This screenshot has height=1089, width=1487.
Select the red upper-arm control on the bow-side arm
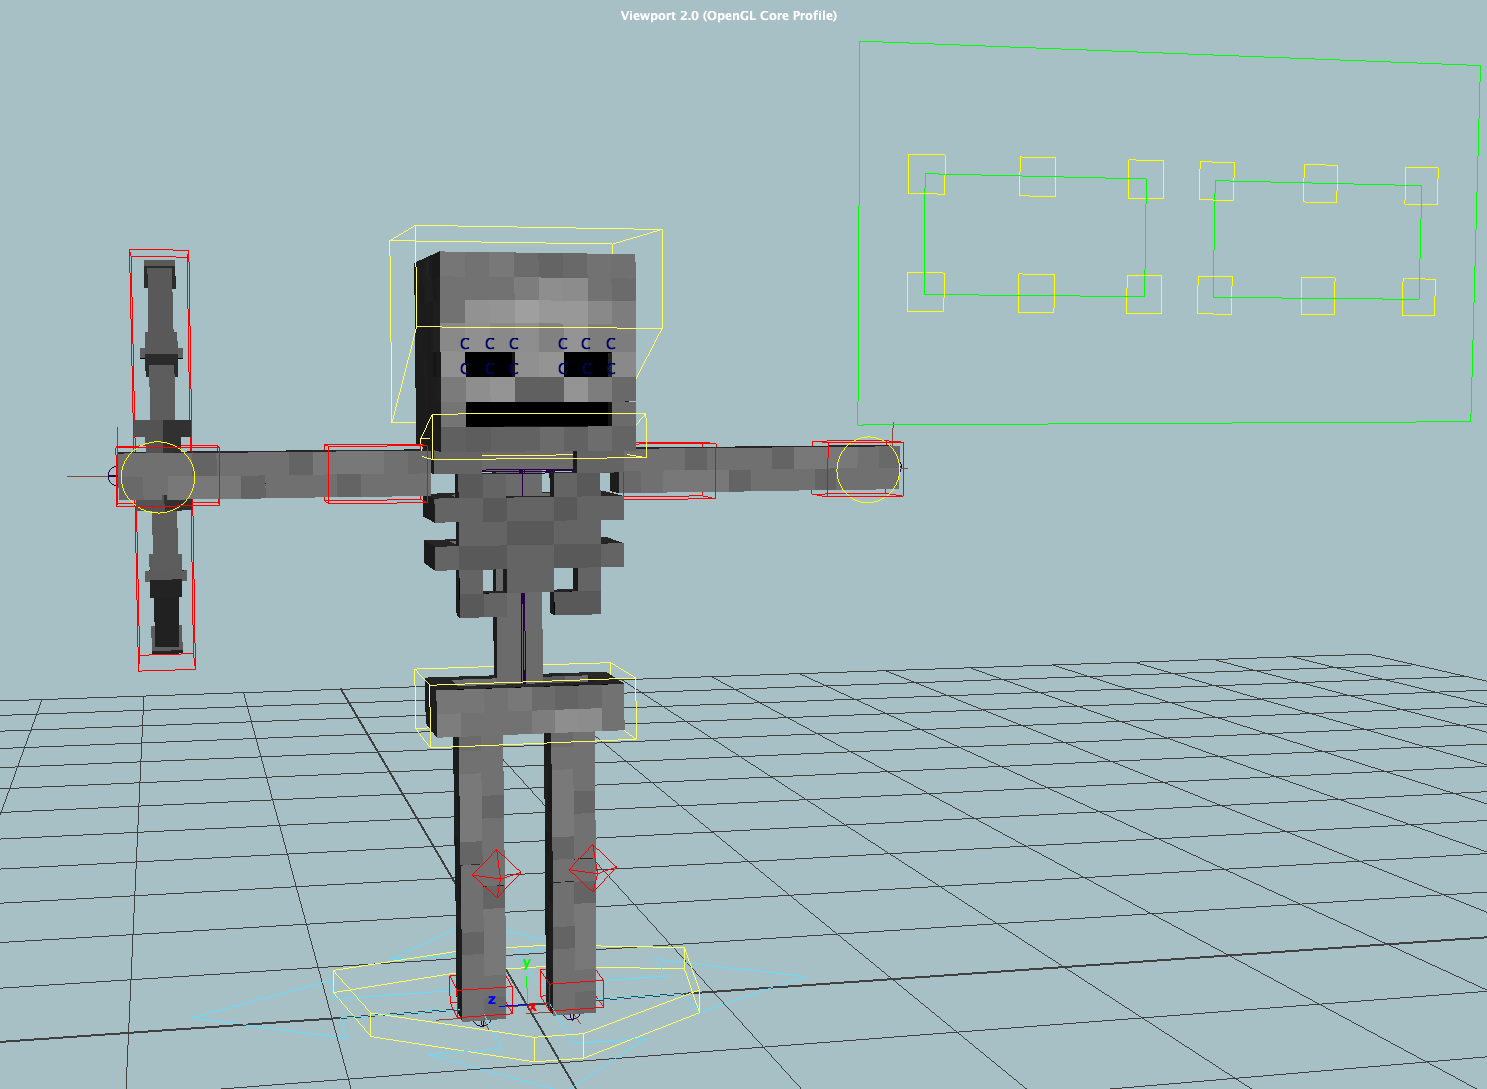point(376,473)
